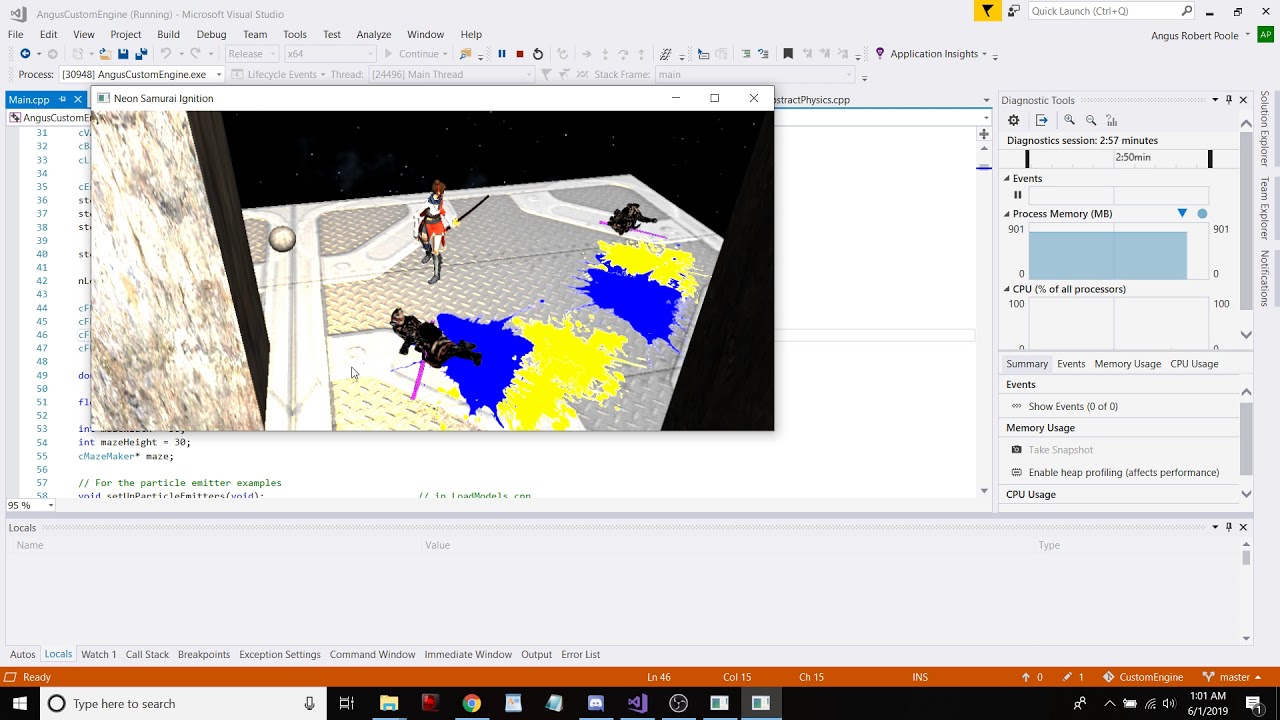Image resolution: width=1280 pixels, height=720 pixels.
Task: Open Task View on the taskbar
Action: tap(346, 703)
